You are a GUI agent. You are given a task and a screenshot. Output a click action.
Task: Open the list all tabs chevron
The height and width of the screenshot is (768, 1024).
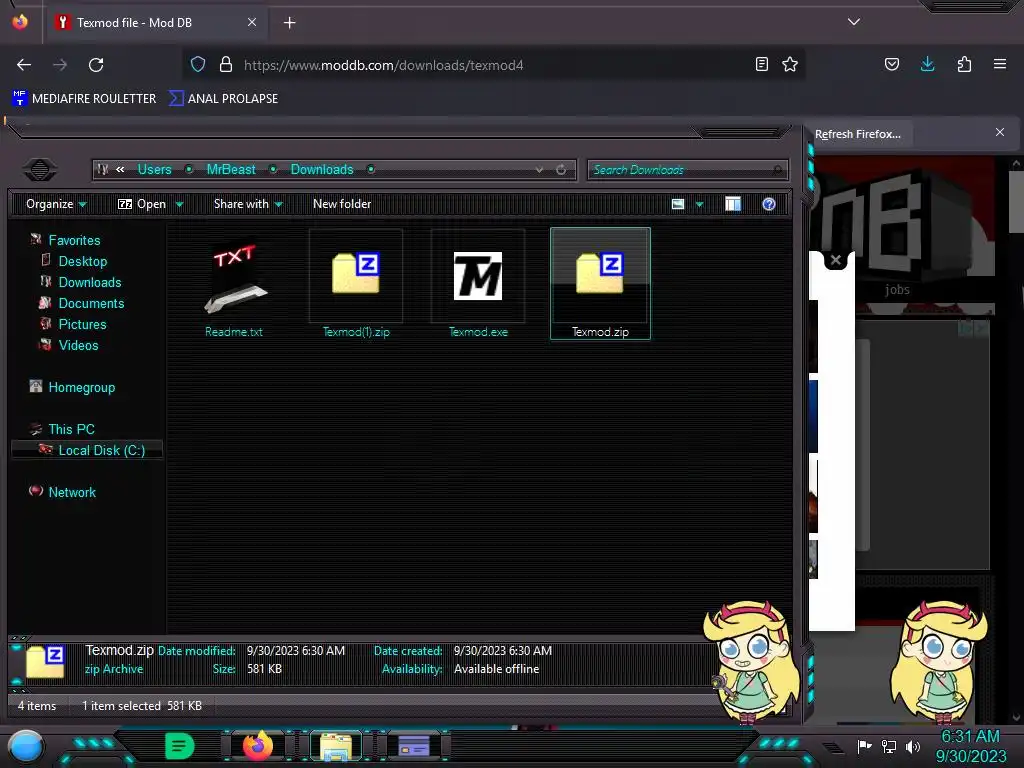tap(854, 22)
